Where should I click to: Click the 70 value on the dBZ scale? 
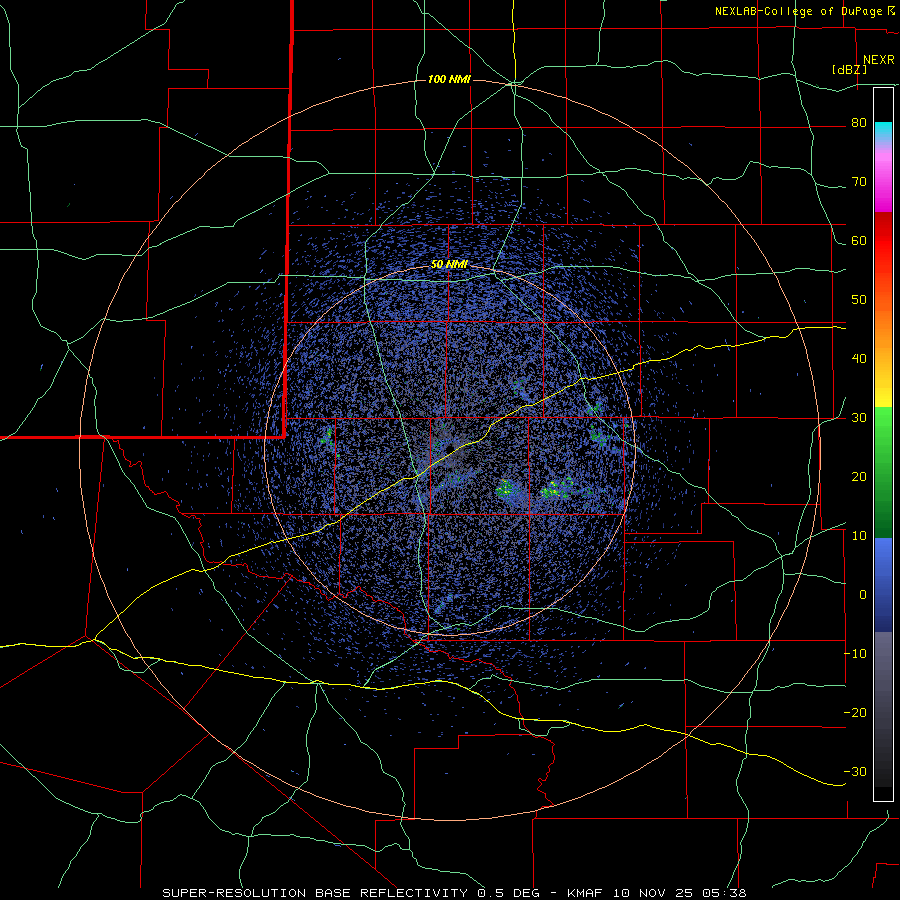[x=859, y=182]
